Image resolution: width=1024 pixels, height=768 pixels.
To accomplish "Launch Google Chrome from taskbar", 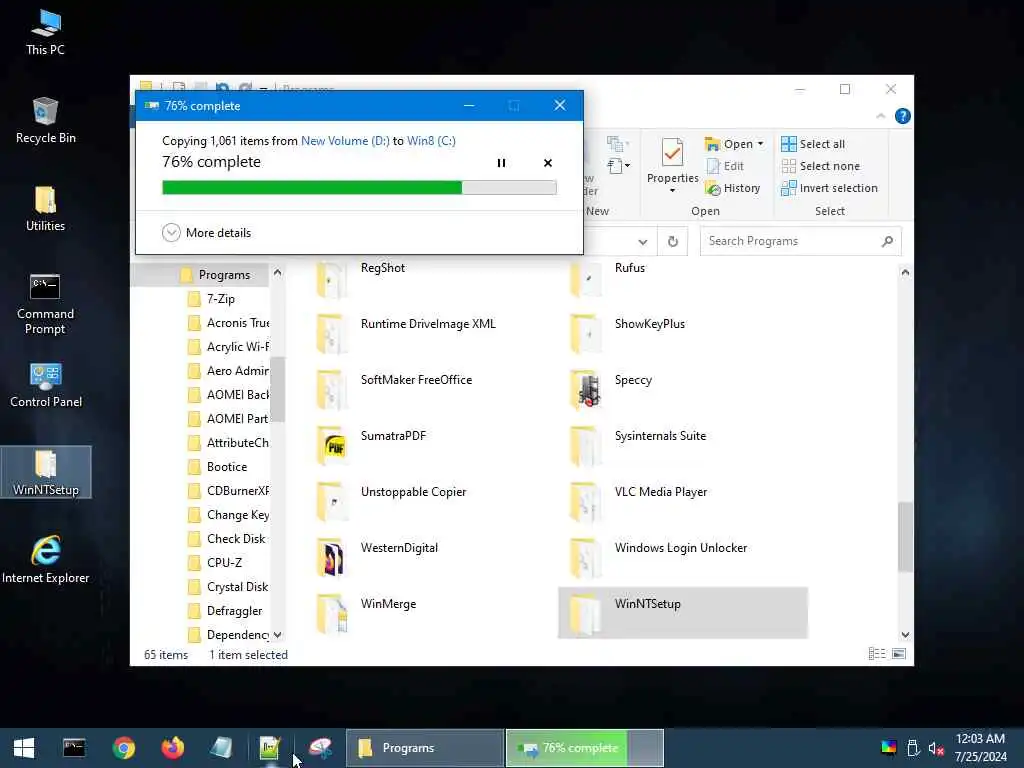I will 123,748.
